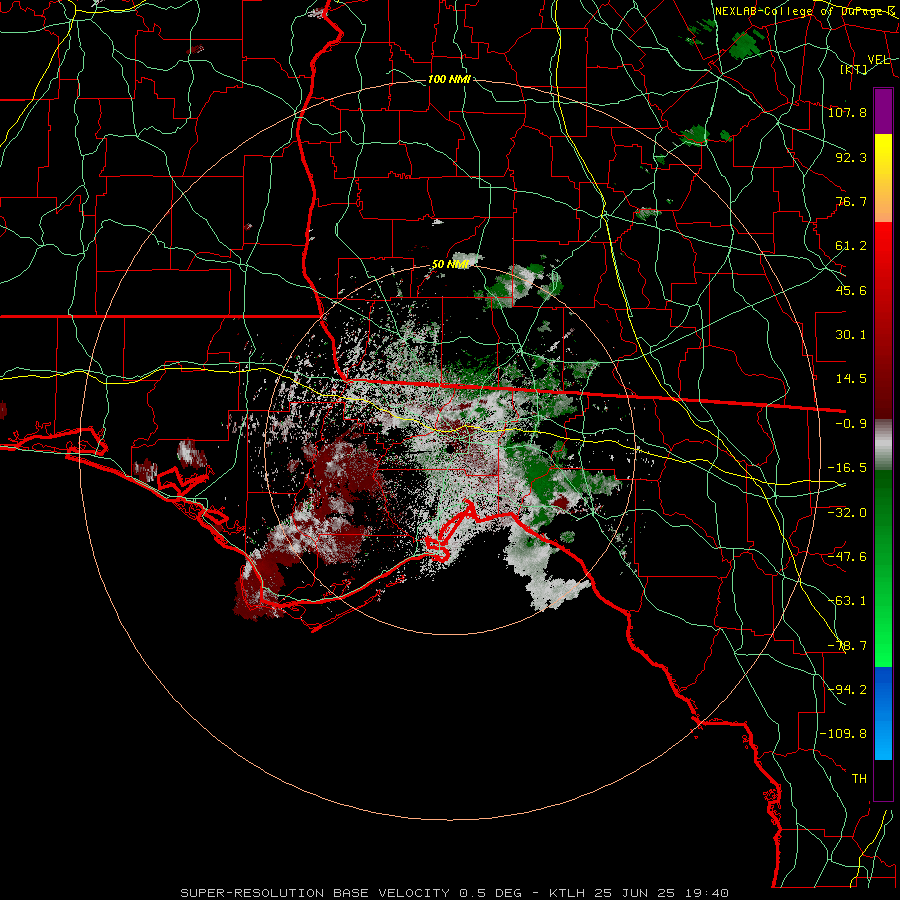Click the -78.7 legend value
Viewport: 900px width, 900px height.
coord(847,646)
